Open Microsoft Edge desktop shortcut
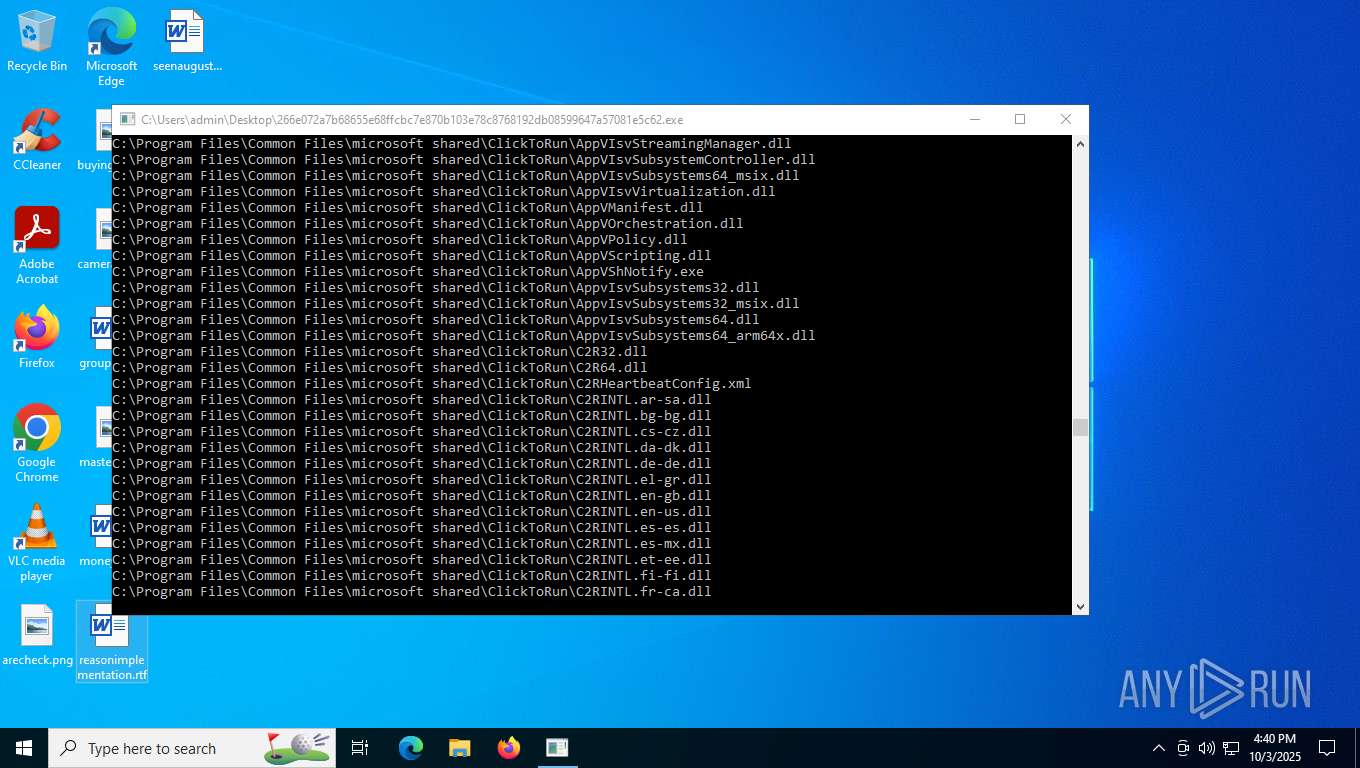The height and width of the screenshot is (768, 1360). point(111,48)
